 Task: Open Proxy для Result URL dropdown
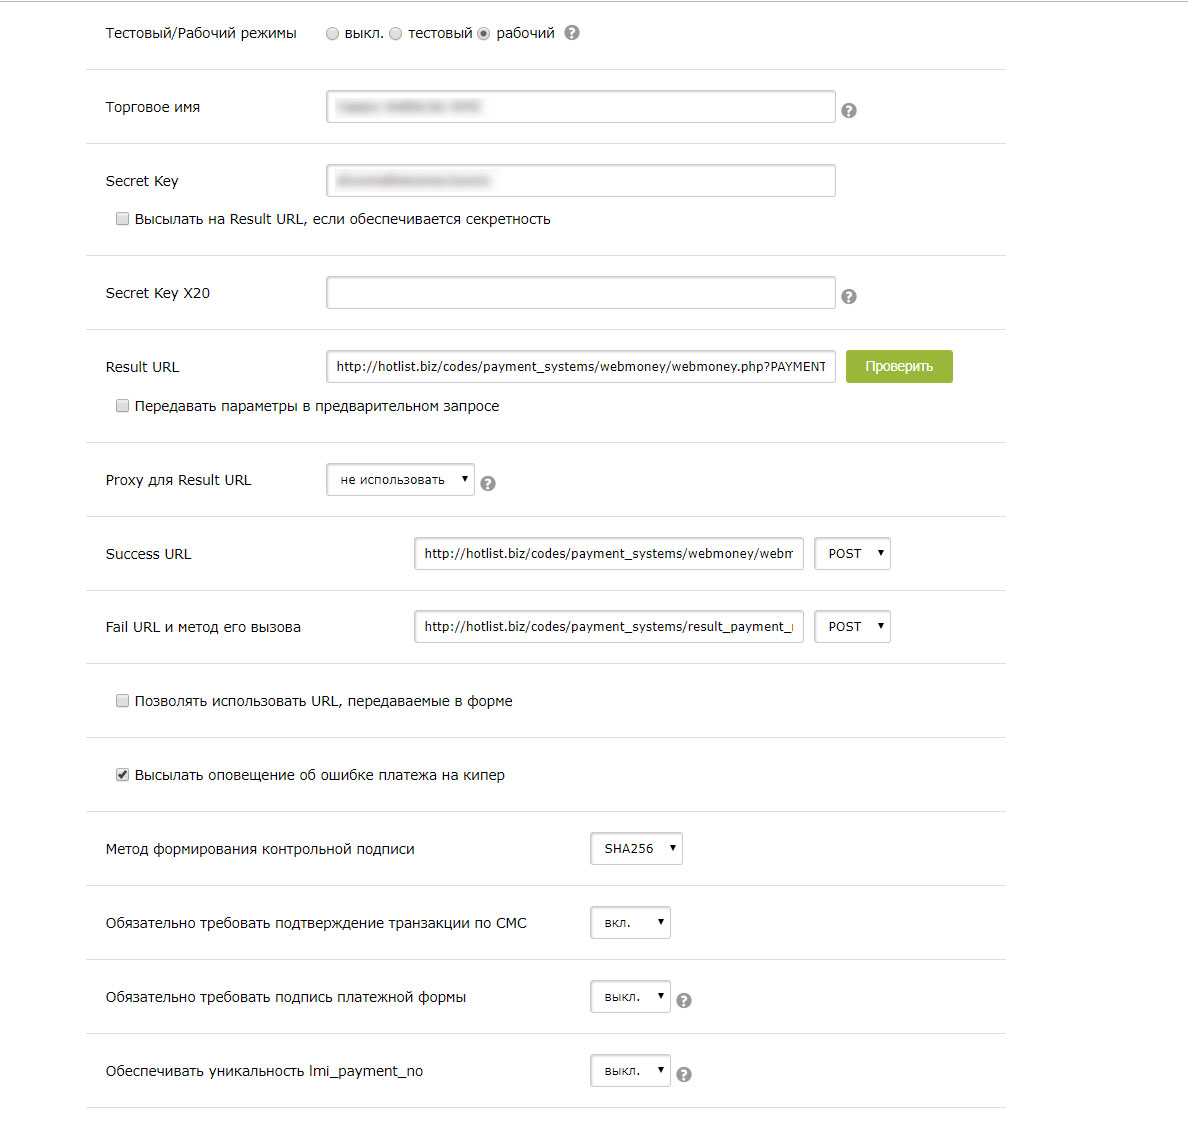400,480
